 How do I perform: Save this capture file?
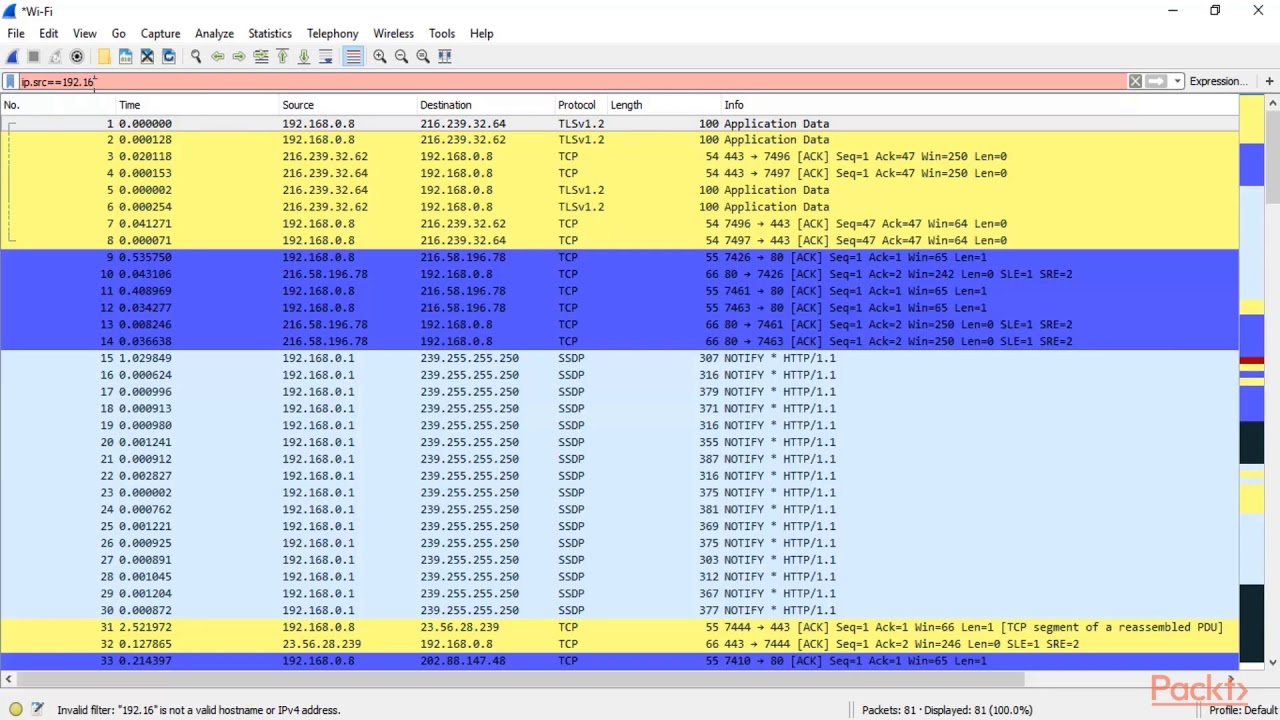point(125,57)
